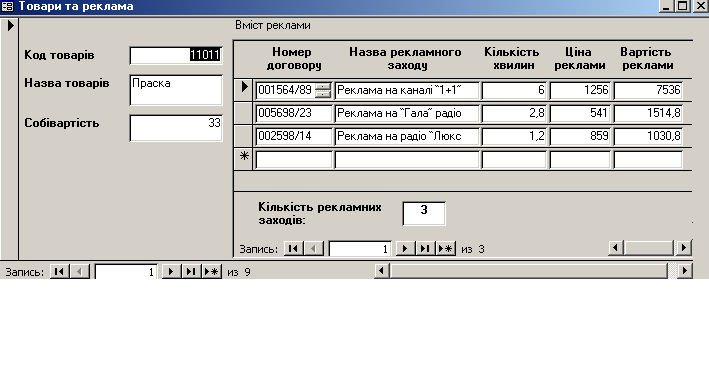Click minutes field with value 6
The image size is (709, 384).
[514, 90]
